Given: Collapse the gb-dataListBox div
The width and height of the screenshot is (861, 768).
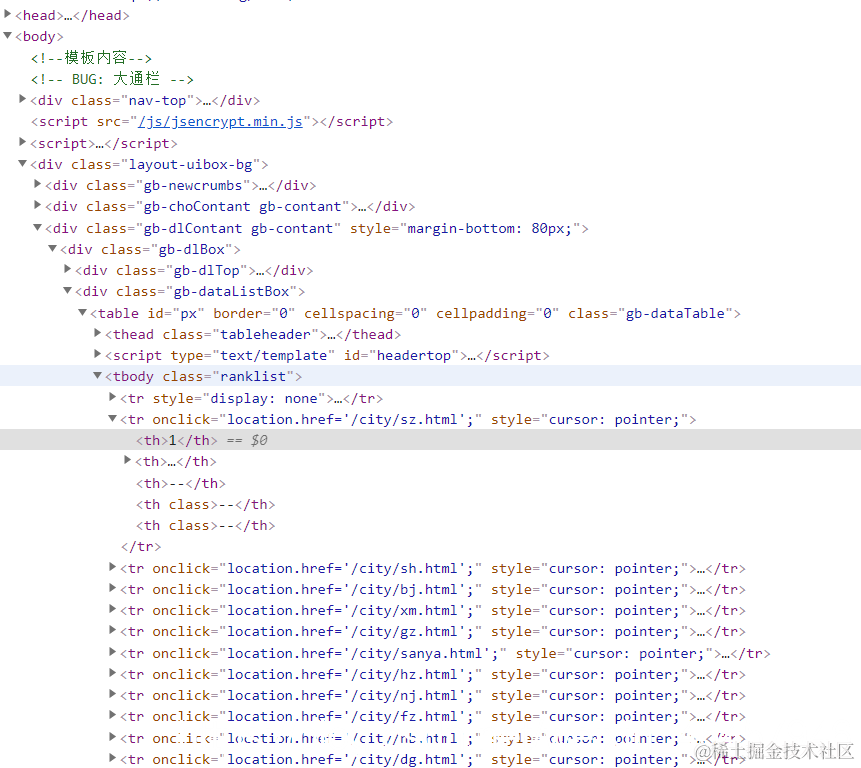Looking at the screenshot, I should point(68,290).
